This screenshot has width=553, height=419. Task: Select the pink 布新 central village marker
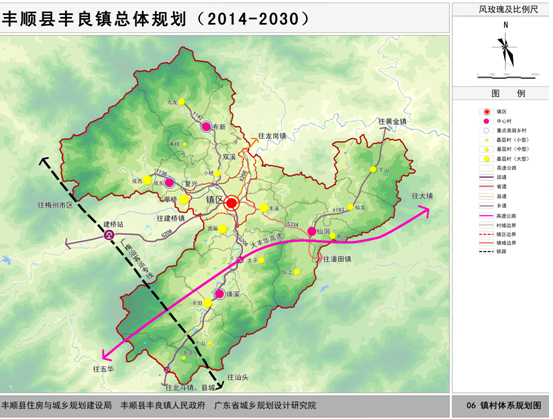click(x=206, y=127)
